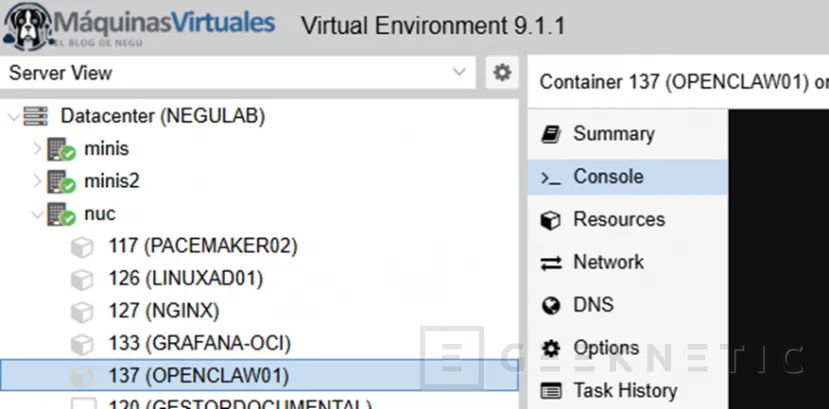Click the minis node server icon
The image size is (829, 409).
[61, 149]
